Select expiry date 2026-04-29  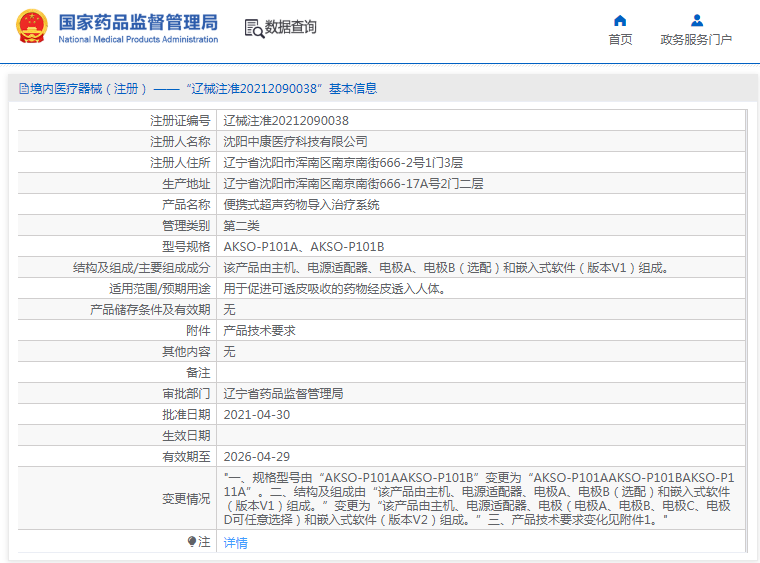257,457
